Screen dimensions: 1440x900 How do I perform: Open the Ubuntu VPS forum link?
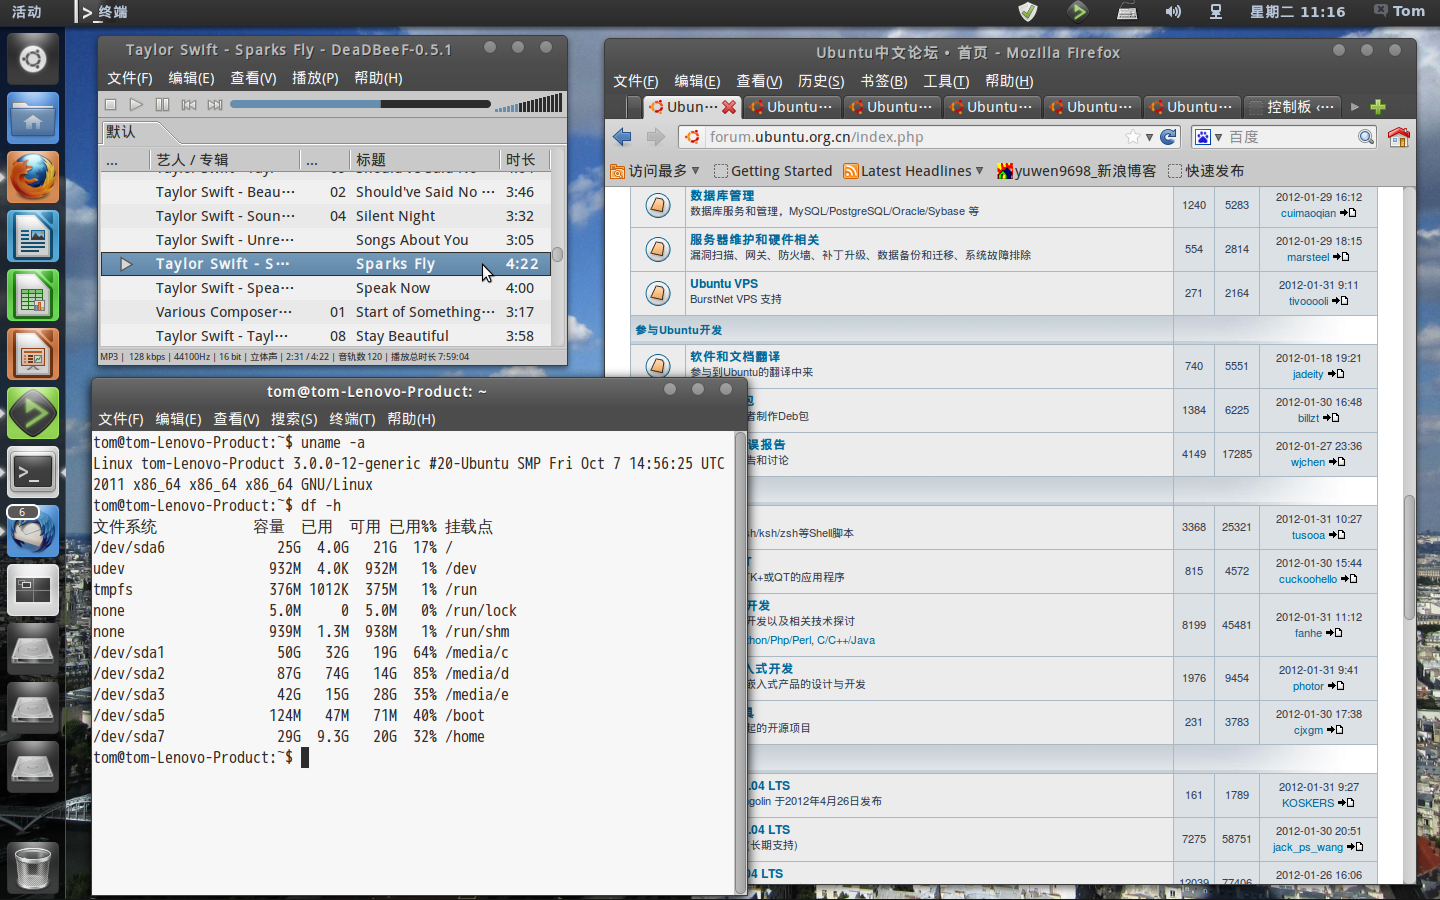(x=724, y=284)
